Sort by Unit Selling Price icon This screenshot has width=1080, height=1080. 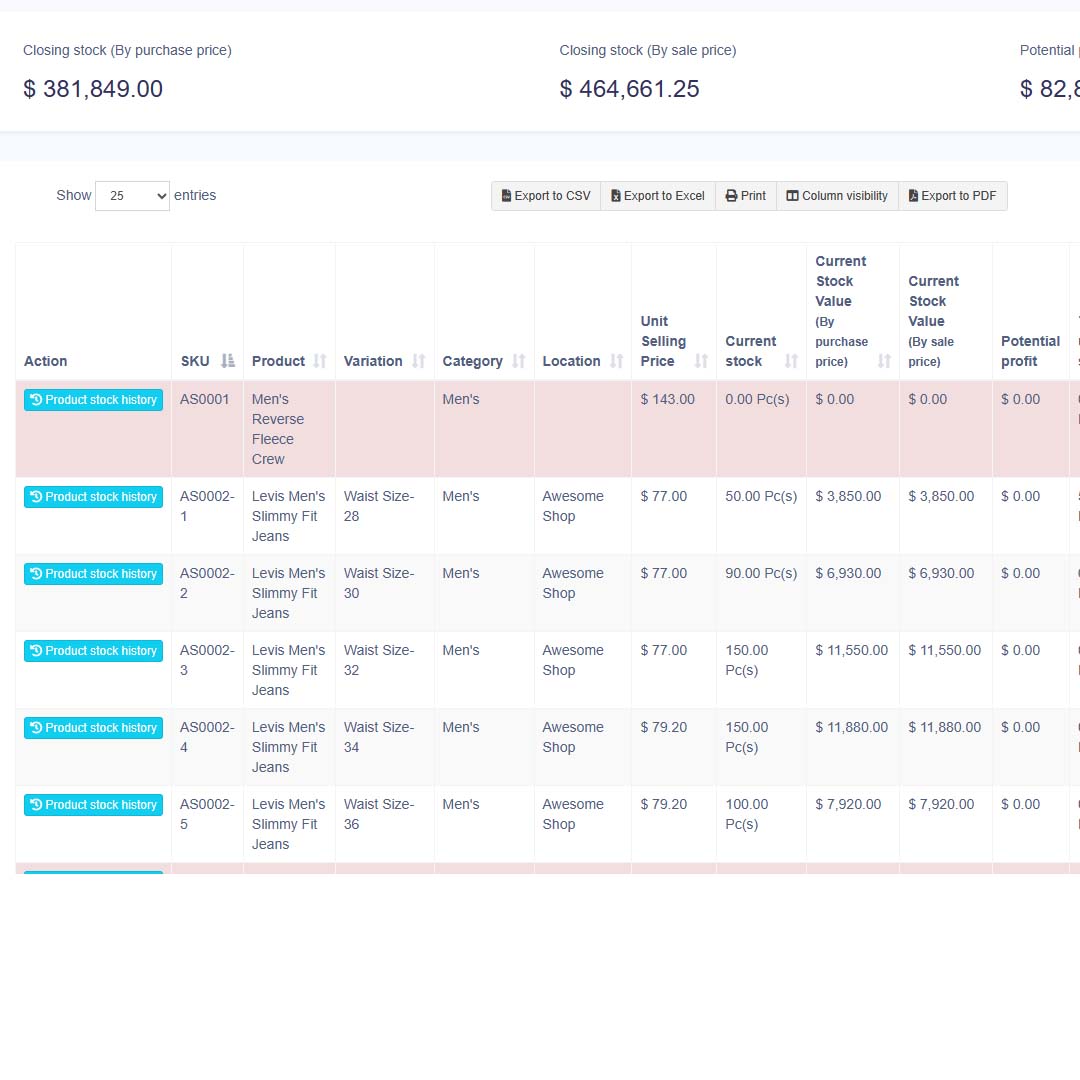701,361
